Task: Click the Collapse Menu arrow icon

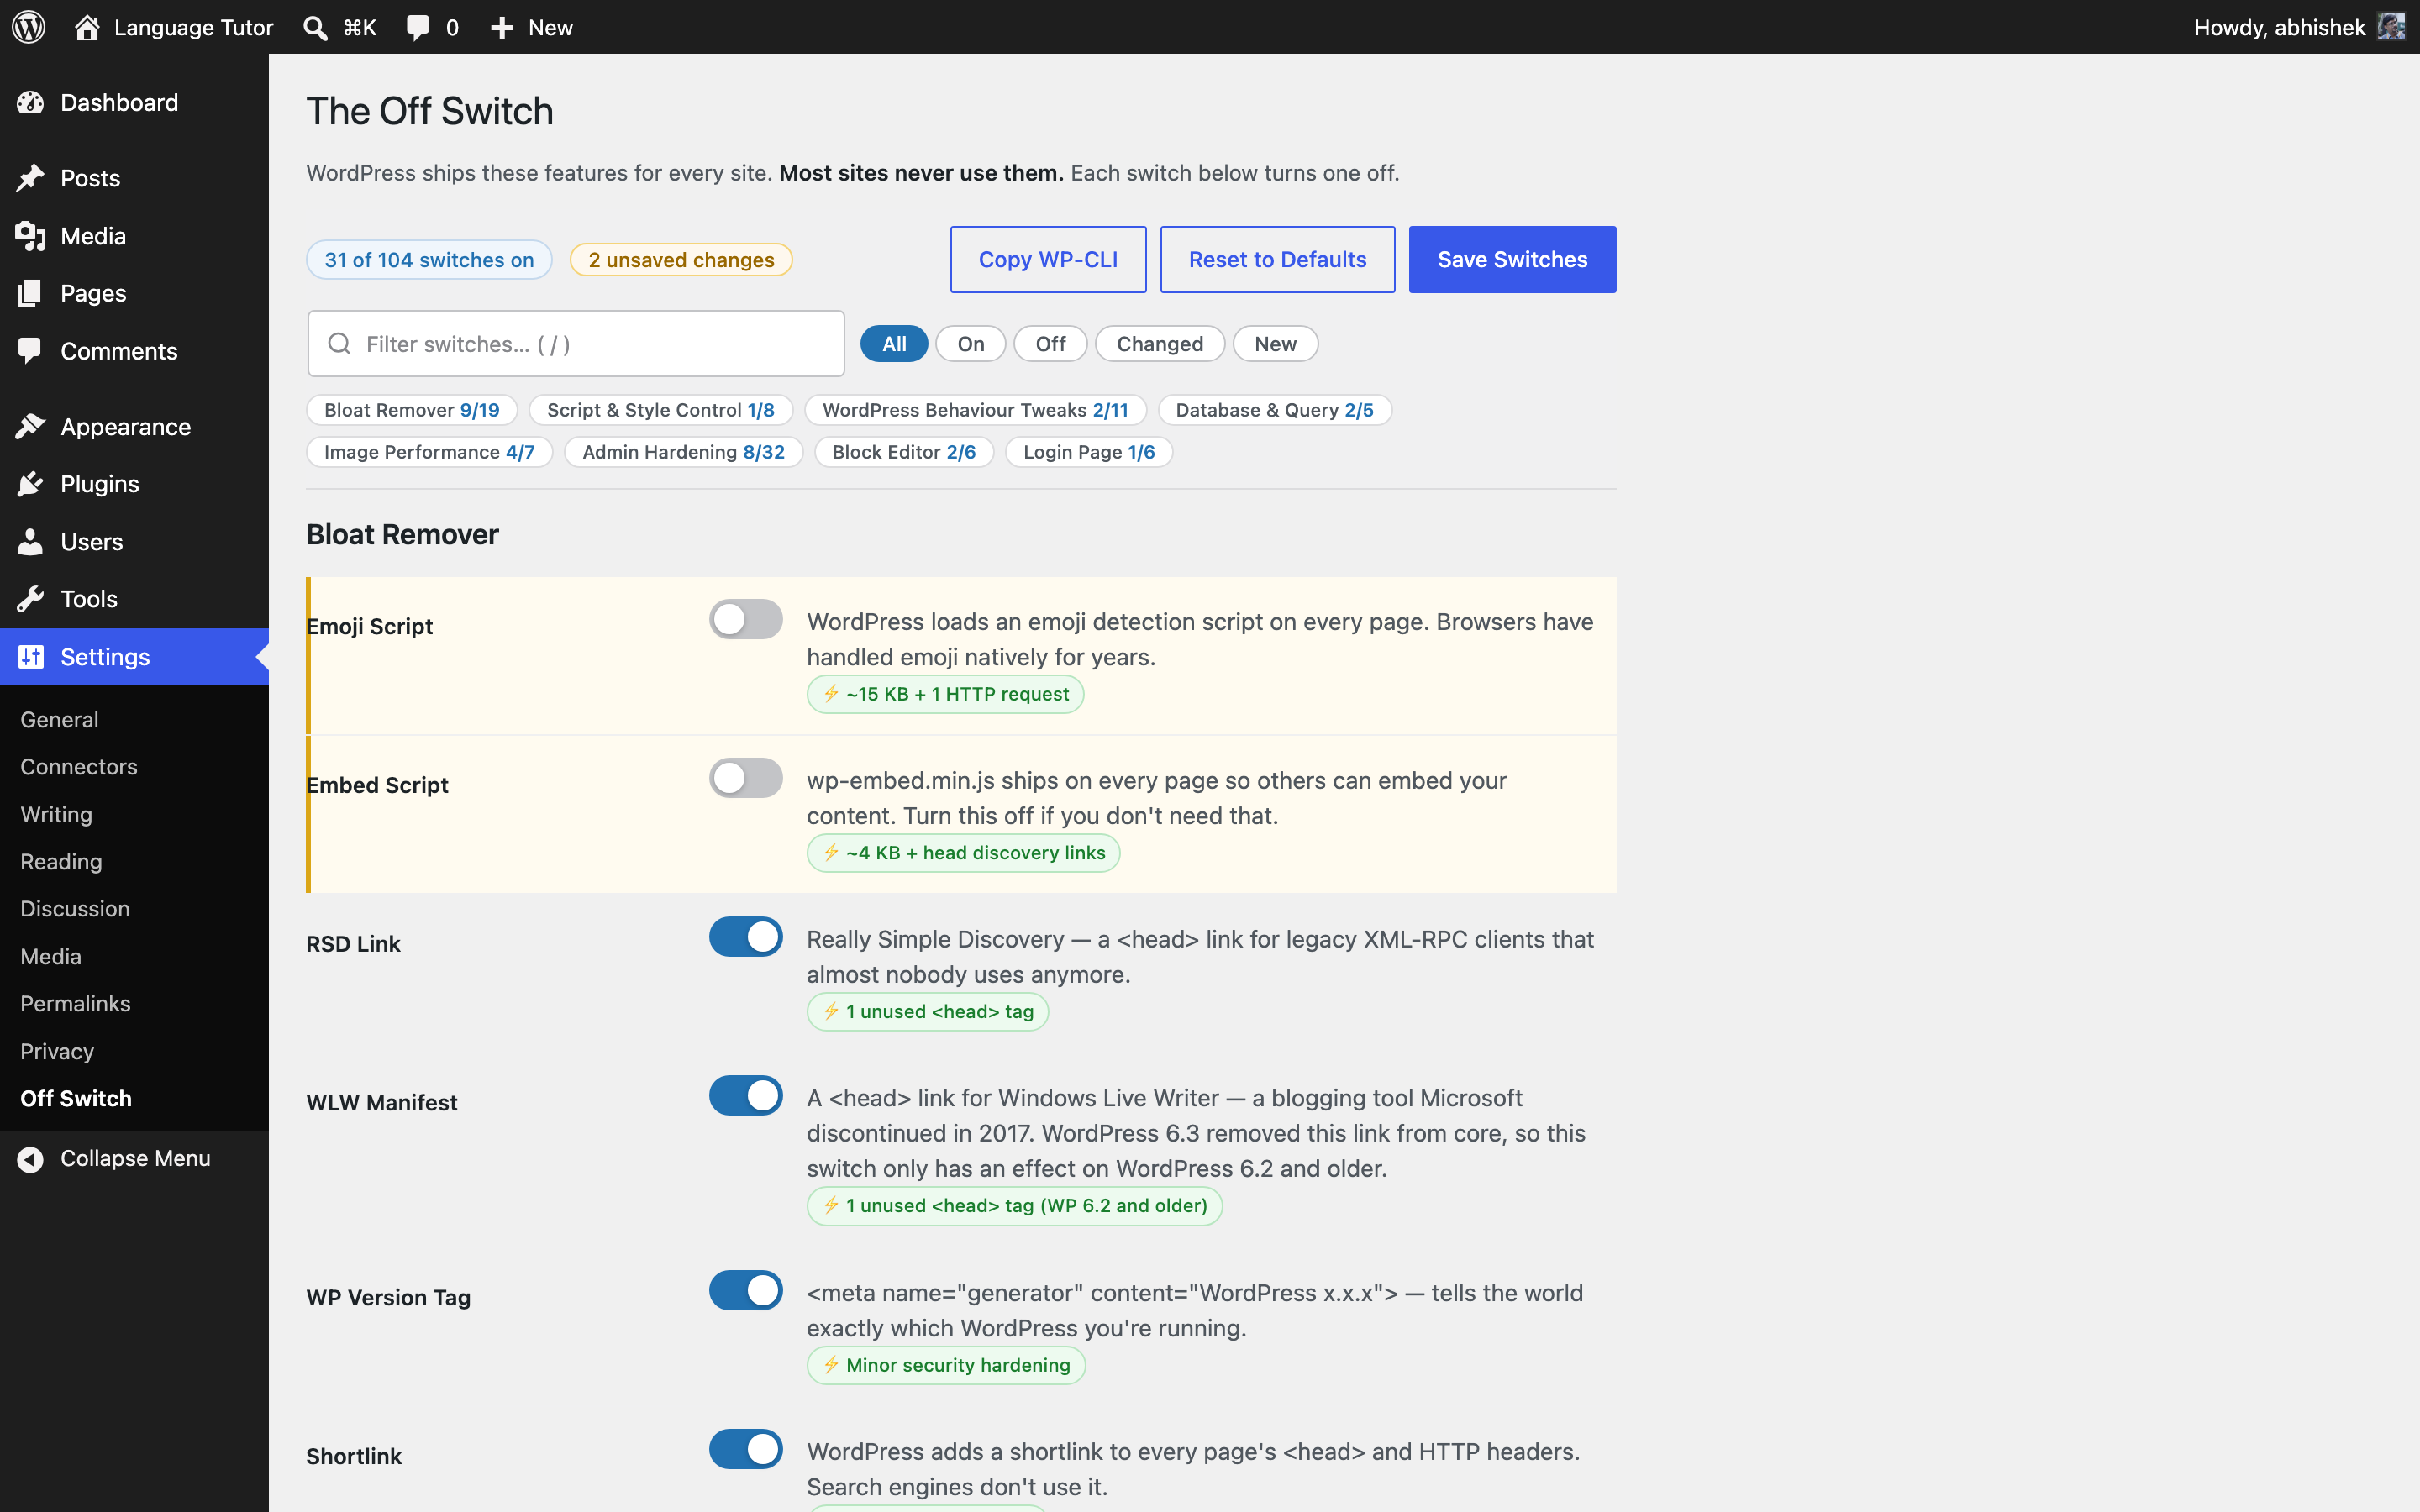Action: (31, 1159)
